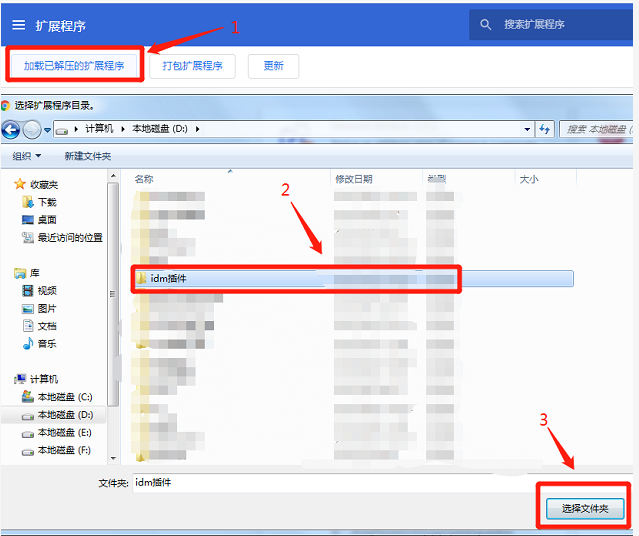Open 最近访问的位置
The image size is (639, 536).
tap(70, 238)
